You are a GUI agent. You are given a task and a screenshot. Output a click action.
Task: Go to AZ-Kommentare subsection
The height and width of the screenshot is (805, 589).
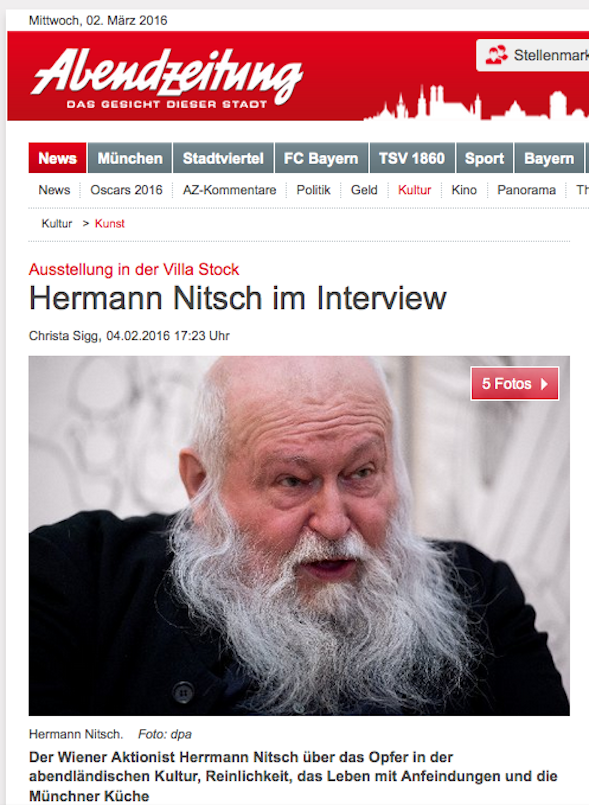click(230, 190)
